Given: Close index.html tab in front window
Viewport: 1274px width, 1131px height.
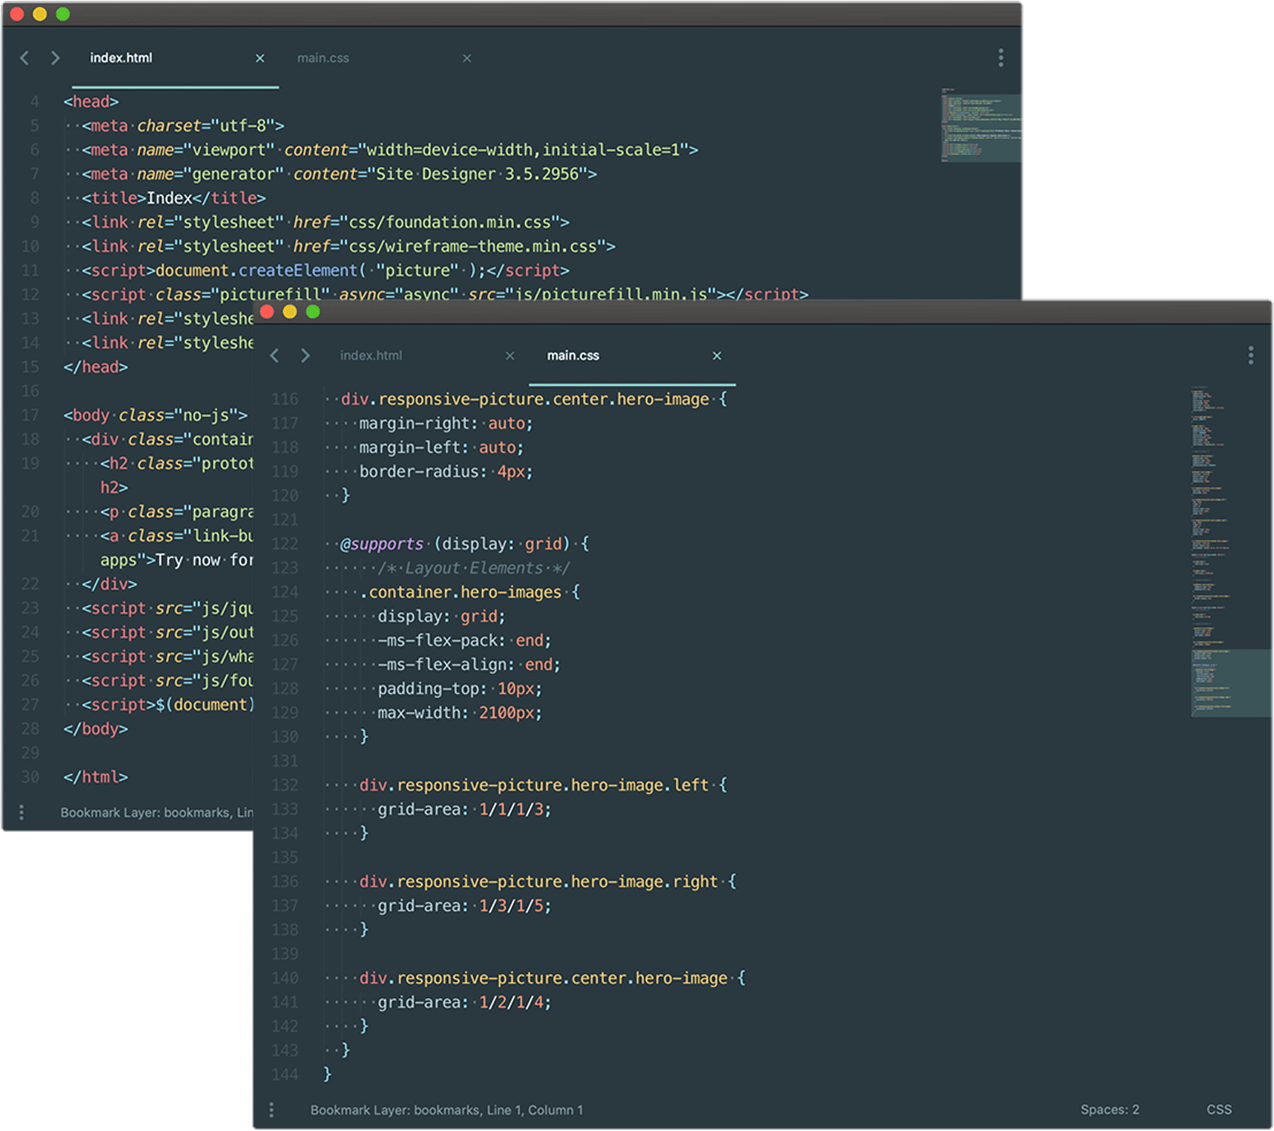Looking at the screenshot, I should (x=510, y=355).
